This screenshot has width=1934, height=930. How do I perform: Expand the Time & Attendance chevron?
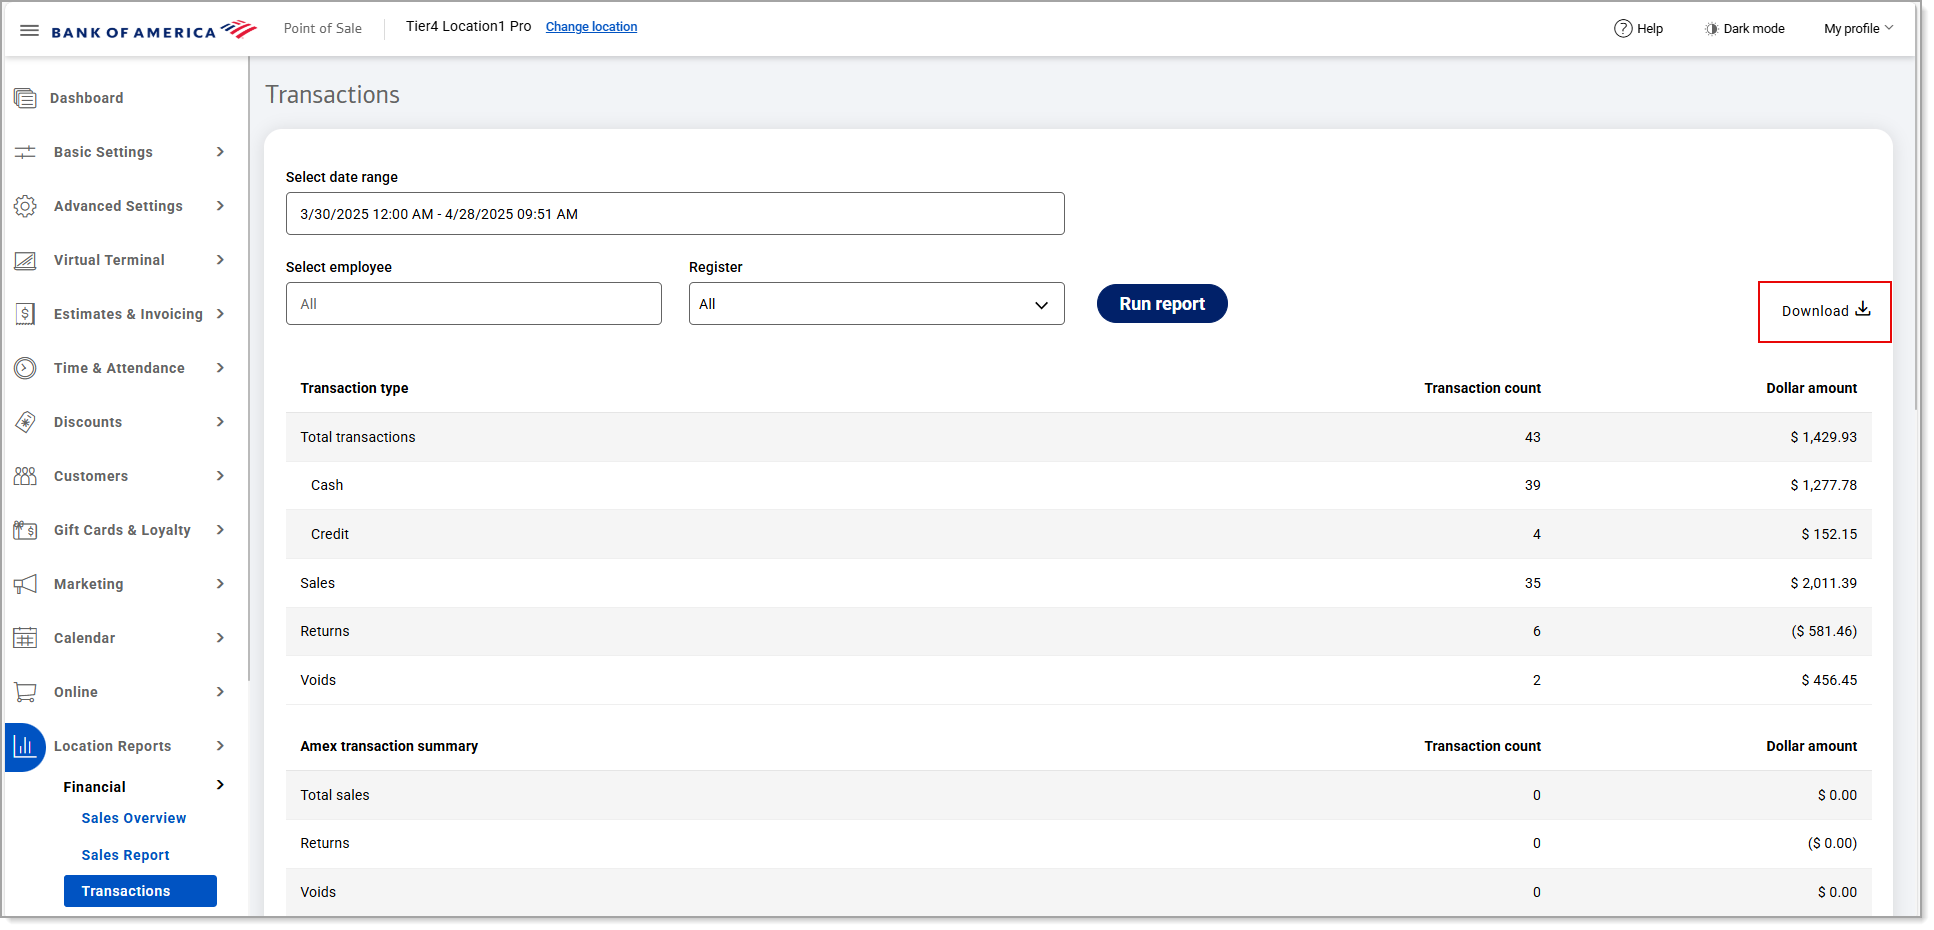(x=220, y=368)
